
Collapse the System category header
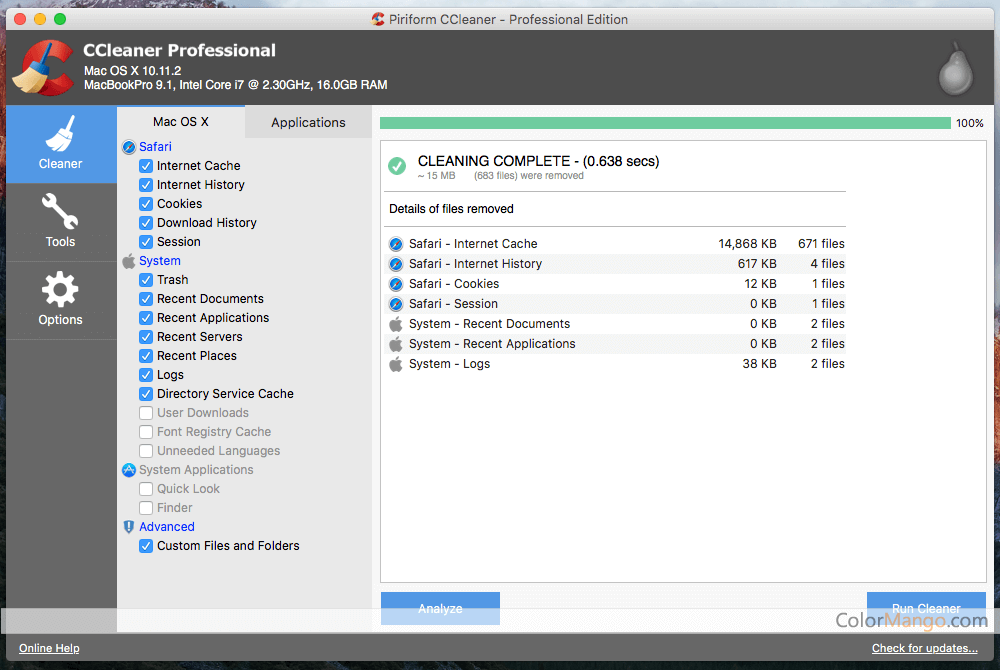[160, 261]
